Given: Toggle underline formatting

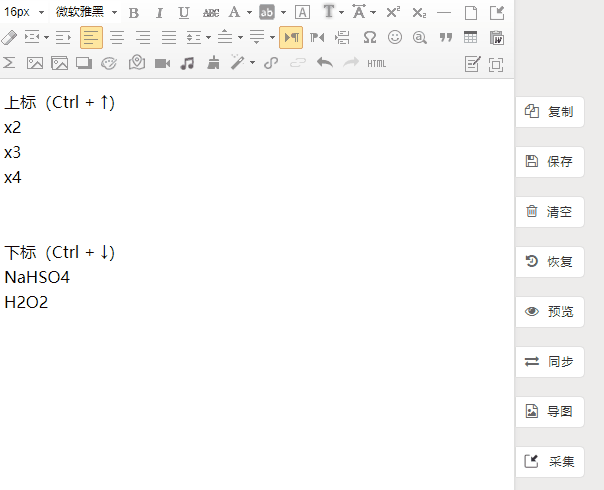Looking at the screenshot, I should point(184,13).
